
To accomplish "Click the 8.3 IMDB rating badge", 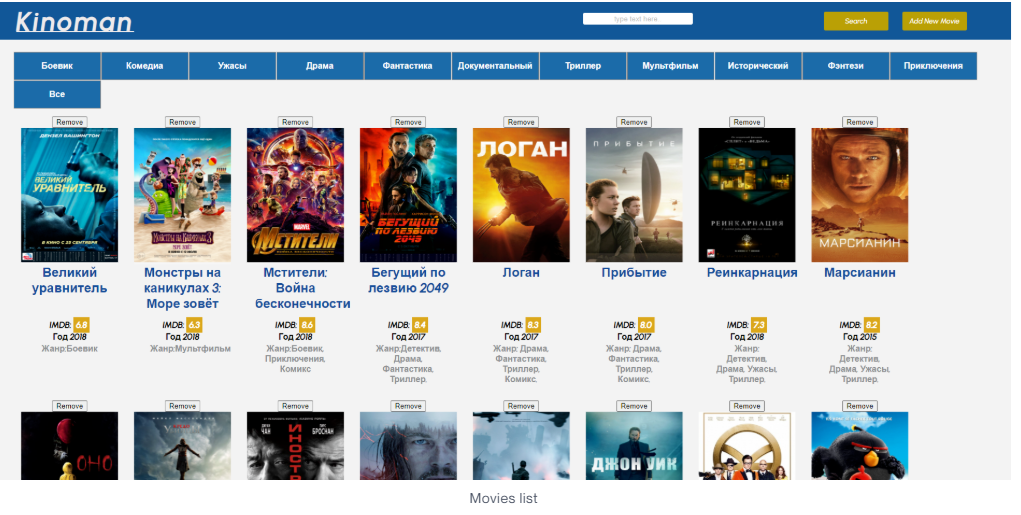I will (x=533, y=325).
